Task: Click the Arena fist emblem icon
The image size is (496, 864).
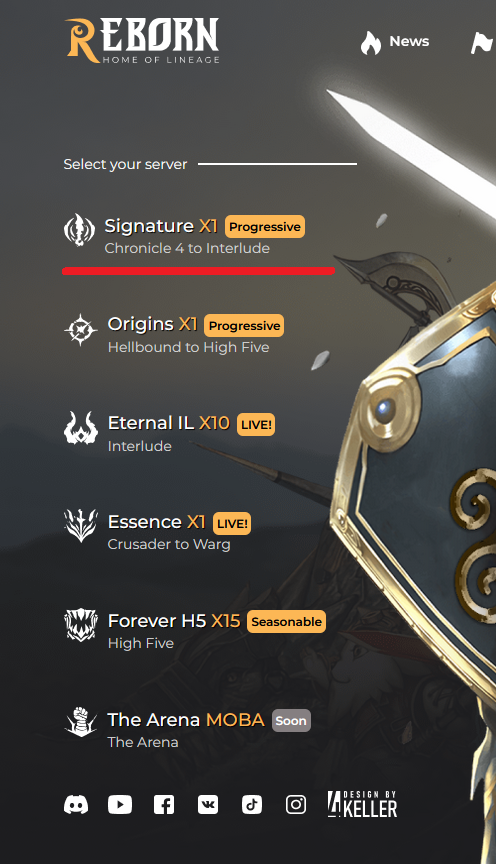Action: click(x=80, y=722)
